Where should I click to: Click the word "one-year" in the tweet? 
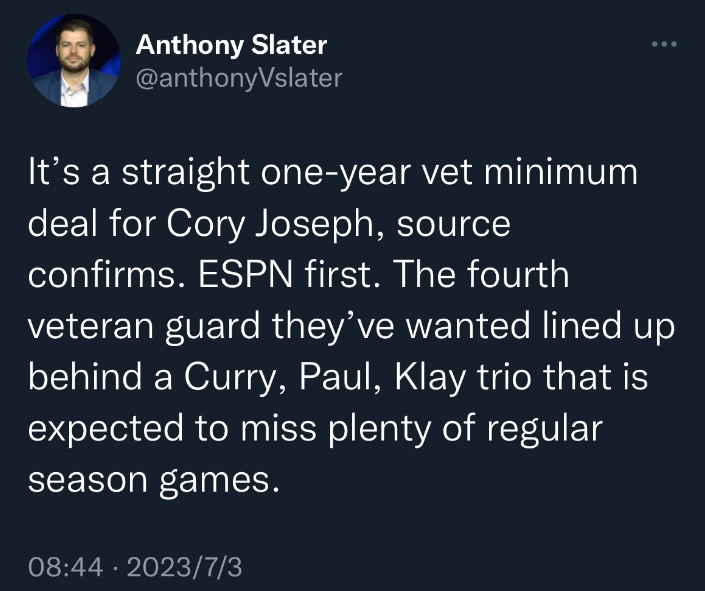tap(336, 174)
